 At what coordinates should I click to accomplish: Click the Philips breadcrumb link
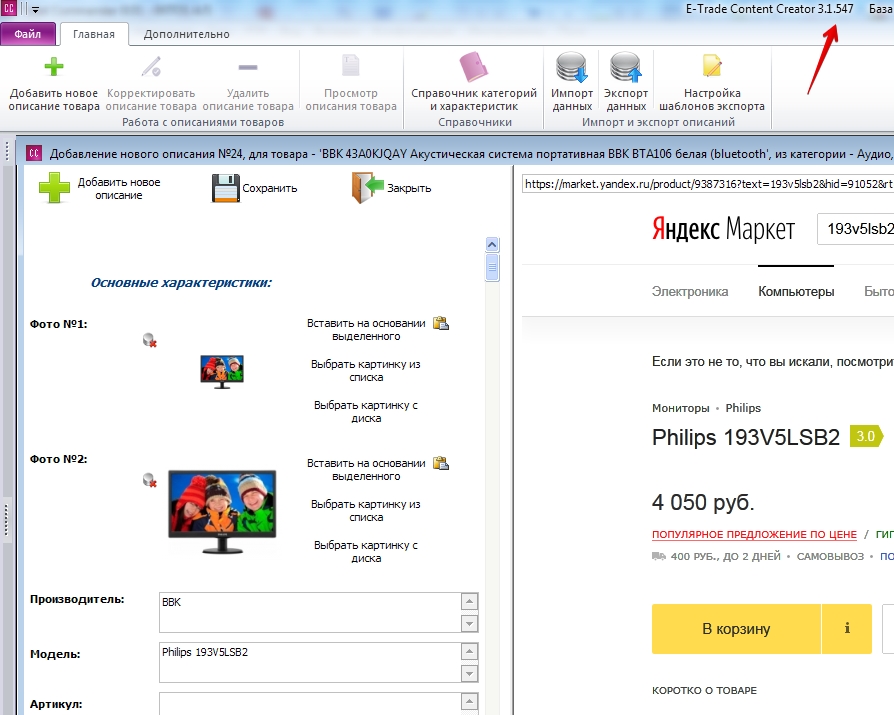click(x=743, y=408)
